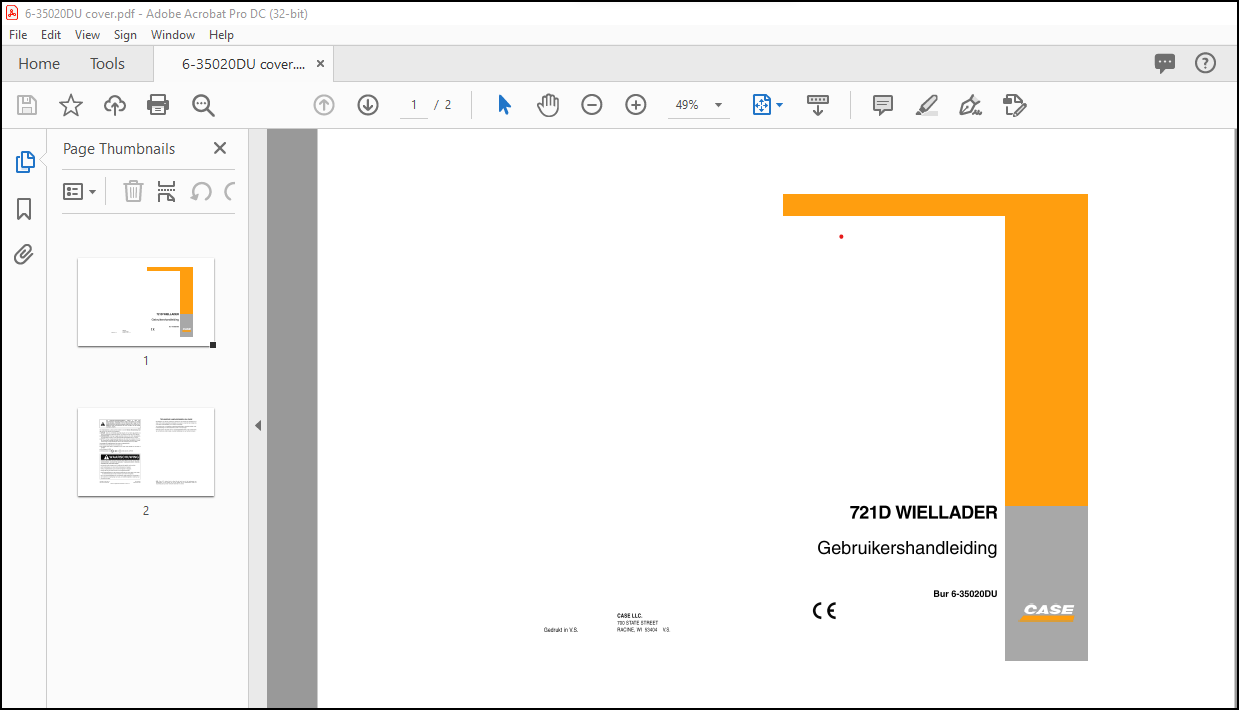Screen dimensions: 1239x710
Task: Open the Sign menu
Action: (x=125, y=34)
